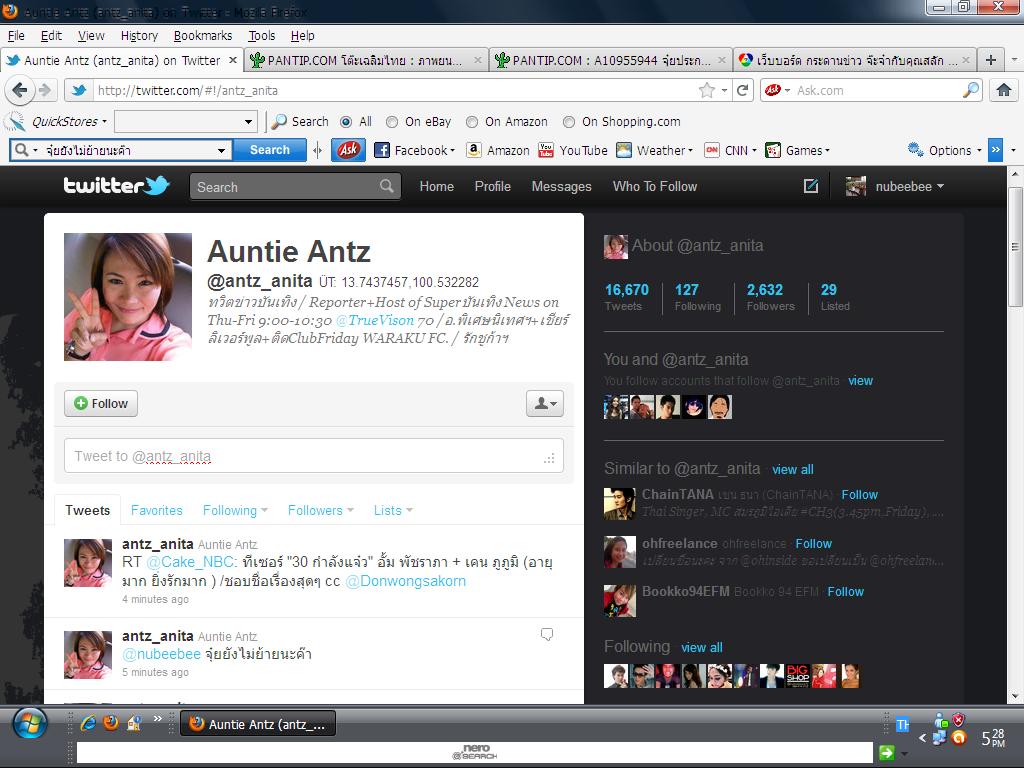
Task: Close the first PANTIP.COM tab
Action: pos(478,60)
